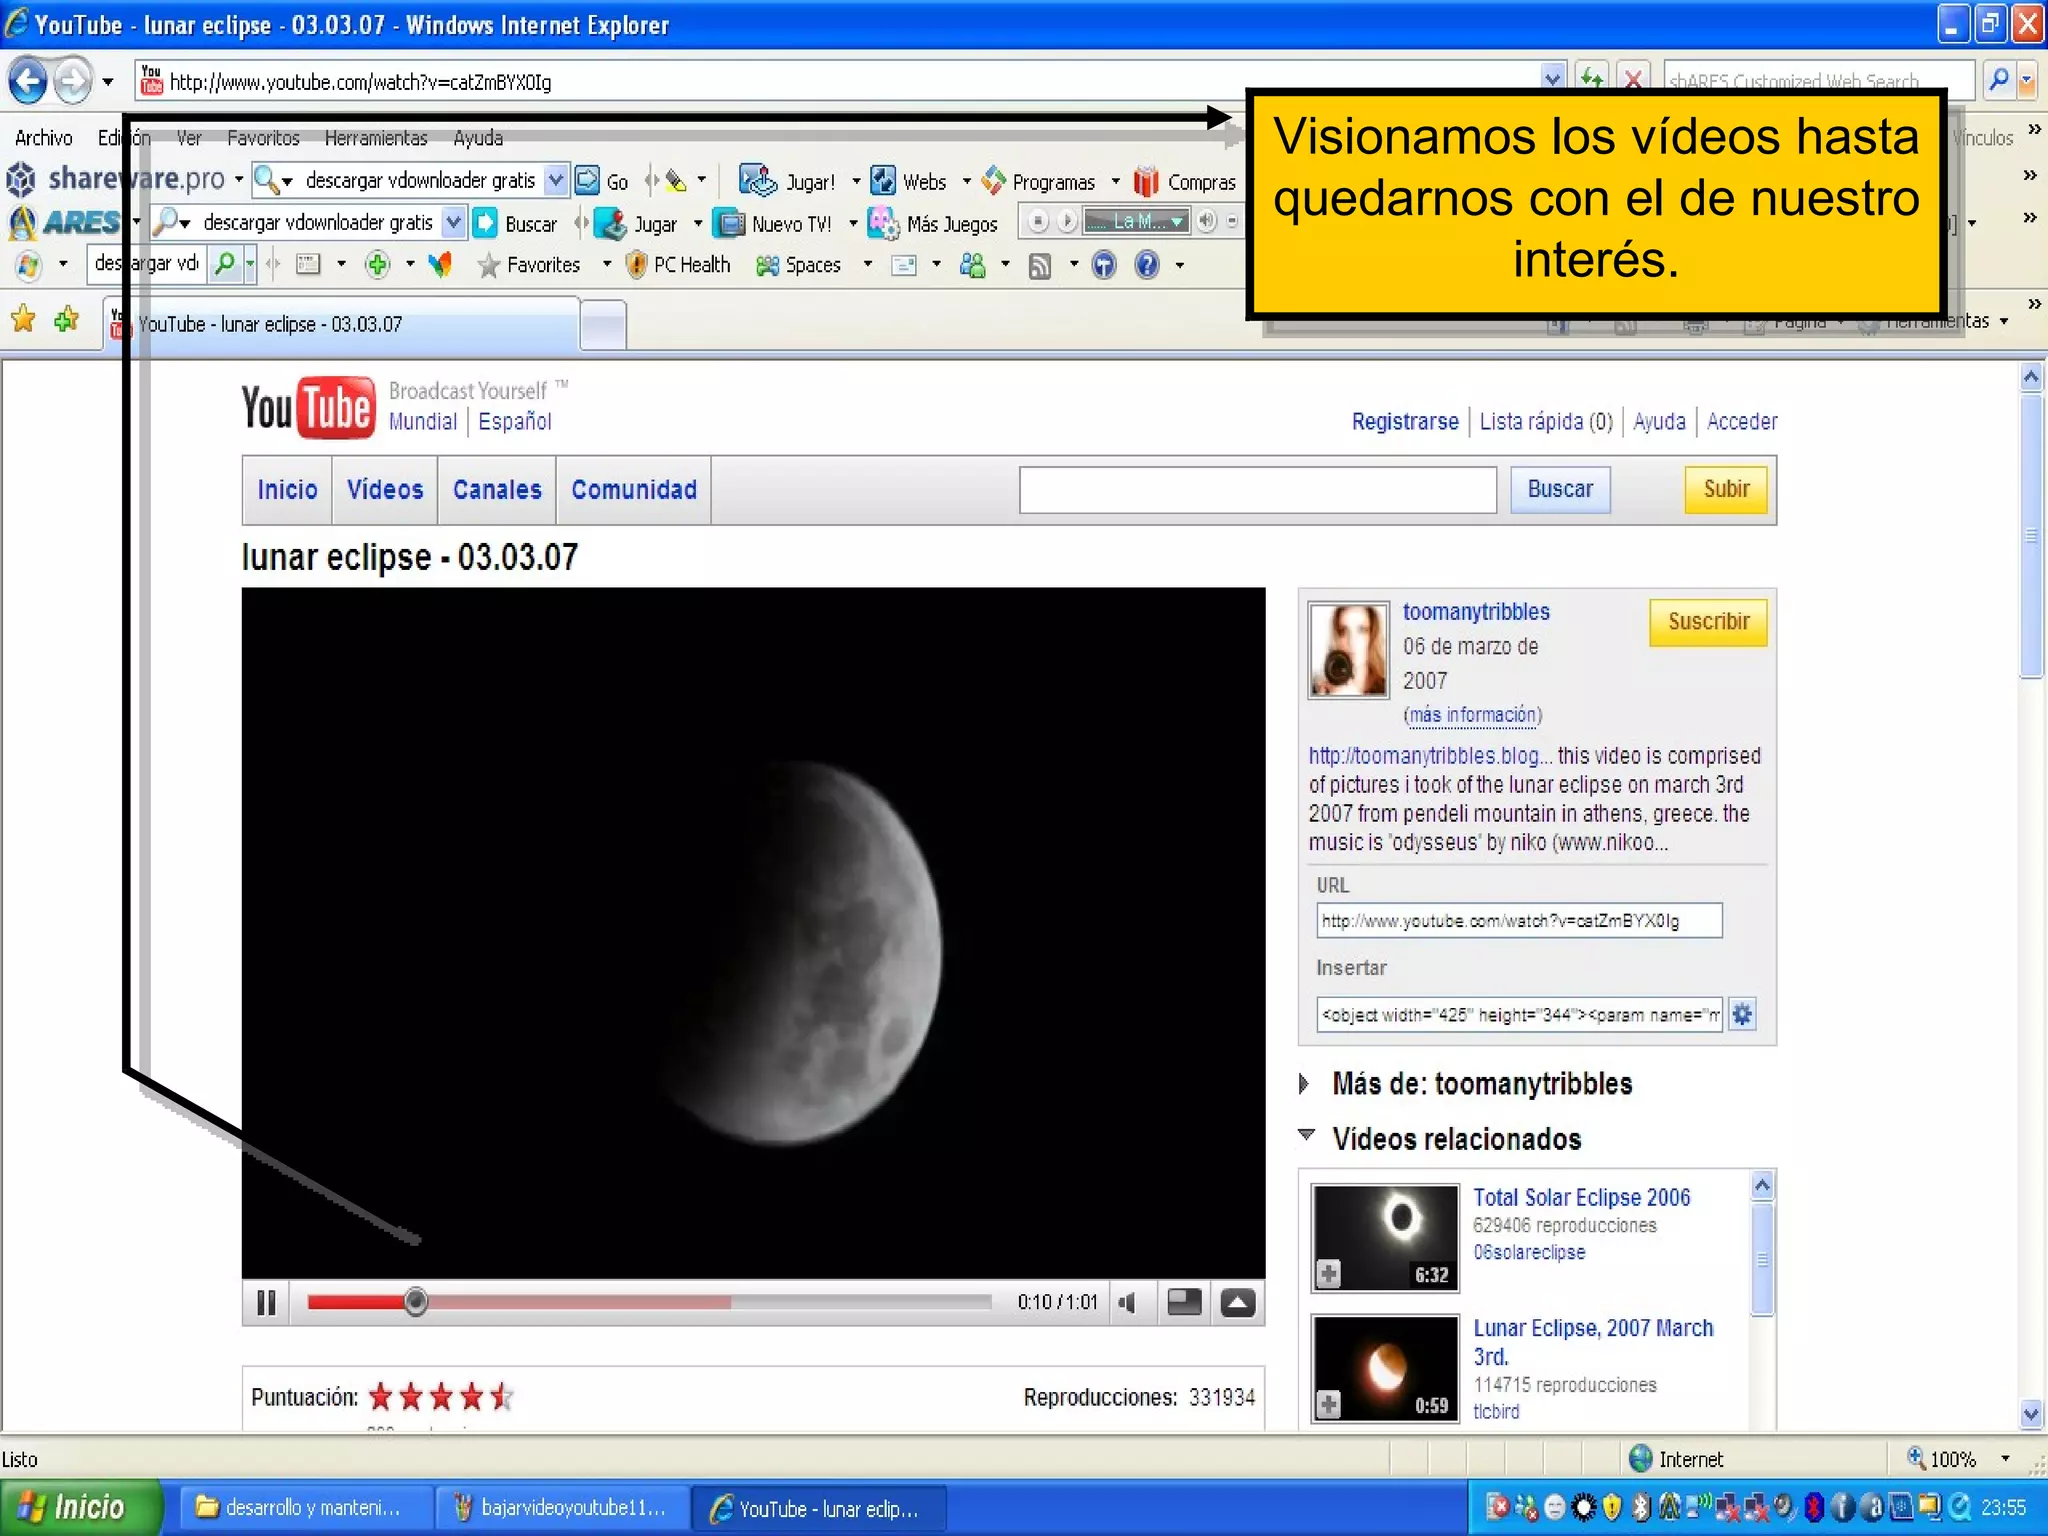The height and width of the screenshot is (1536, 2048).
Task: Mute the video player volume icon
Action: tap(1128, 1303)
